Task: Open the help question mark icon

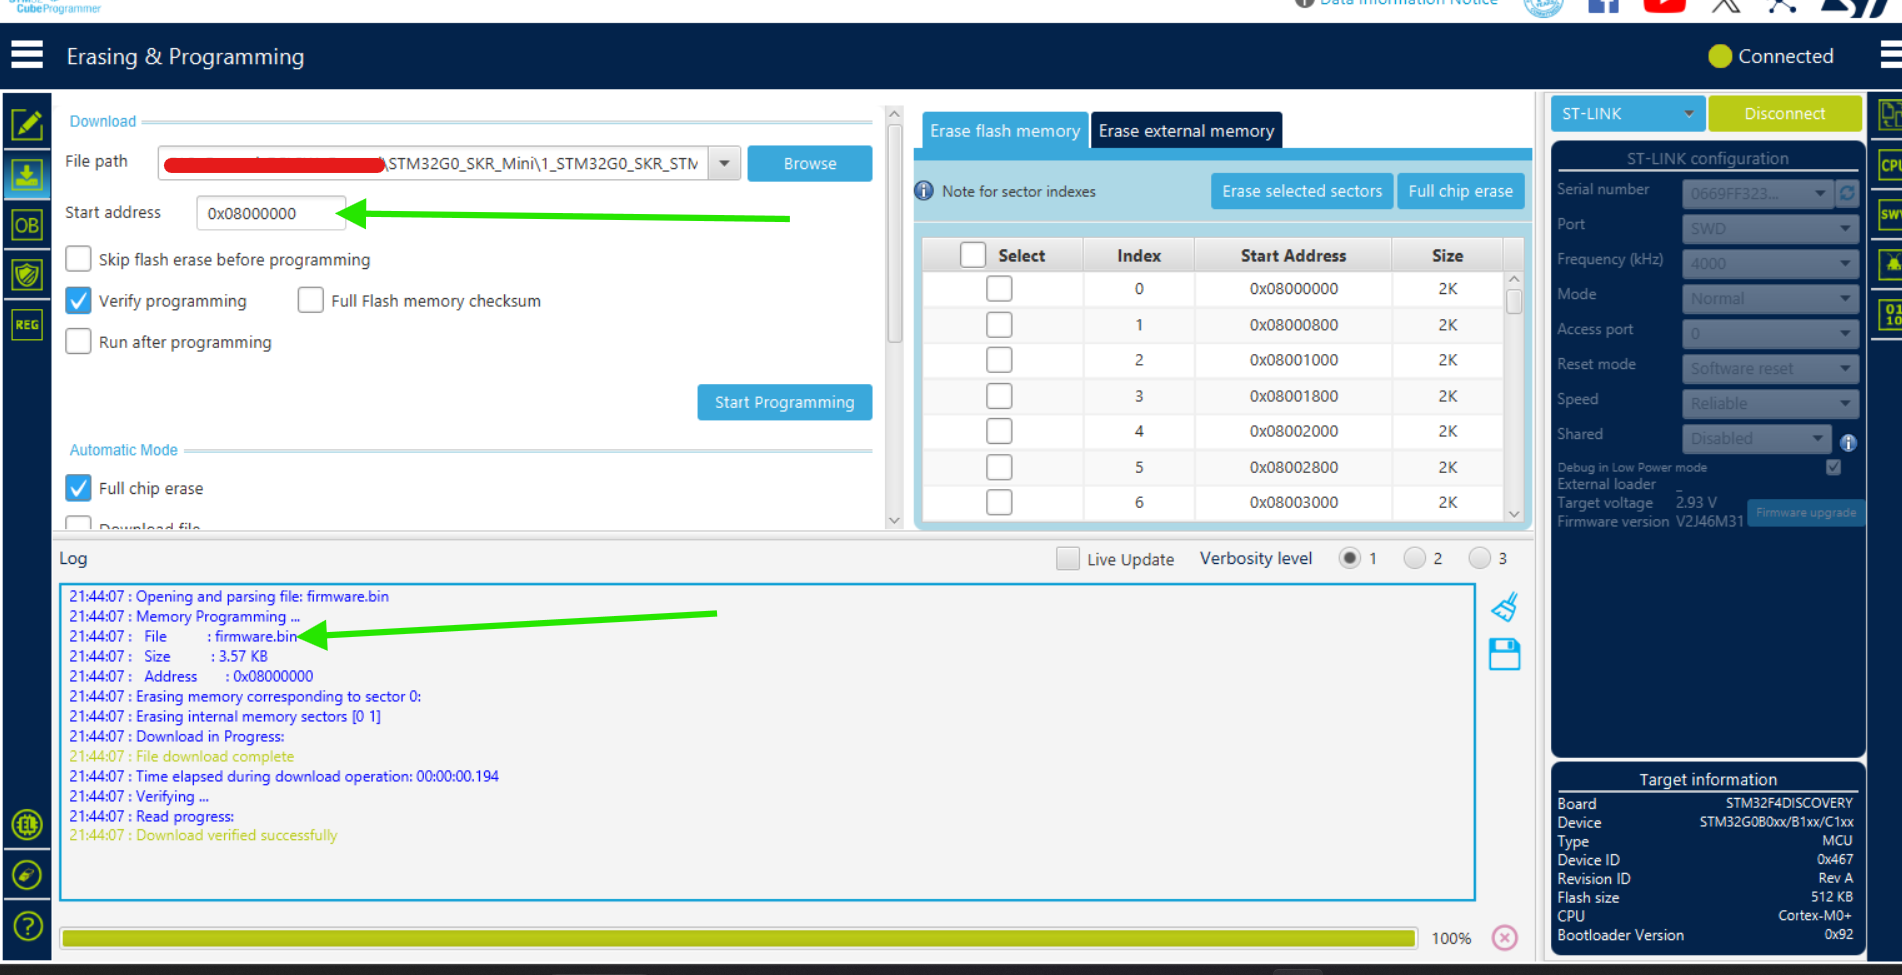Action: [27, 927]
